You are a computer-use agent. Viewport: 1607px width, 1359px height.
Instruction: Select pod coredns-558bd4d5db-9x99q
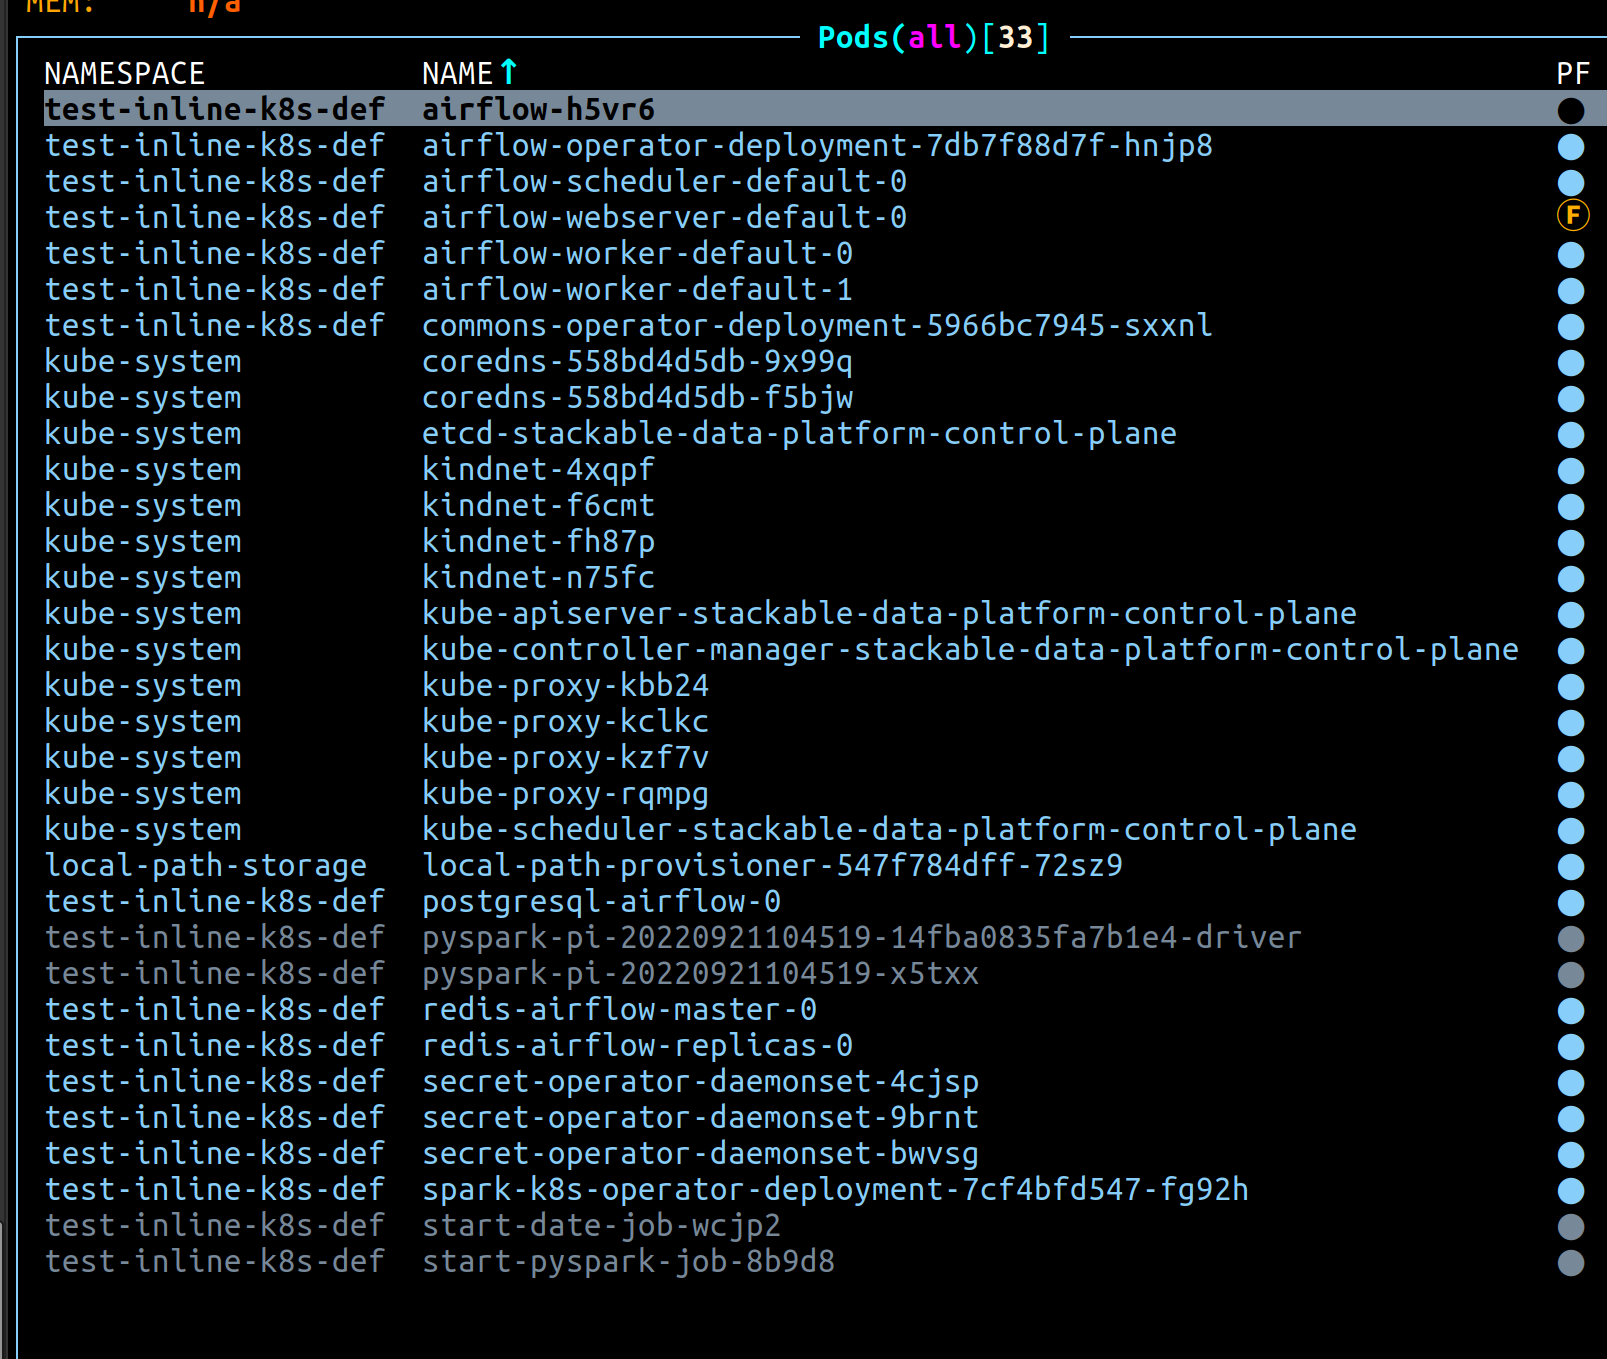[x=637, y=362]
